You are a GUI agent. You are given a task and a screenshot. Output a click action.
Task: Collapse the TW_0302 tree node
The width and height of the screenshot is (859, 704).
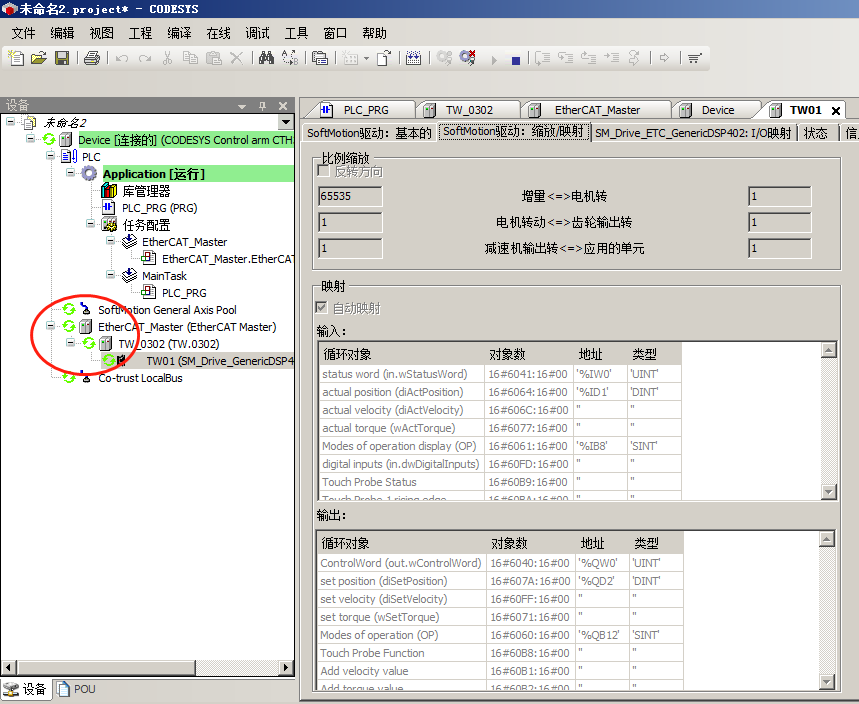pyautogui.click(x=71, y=342)
